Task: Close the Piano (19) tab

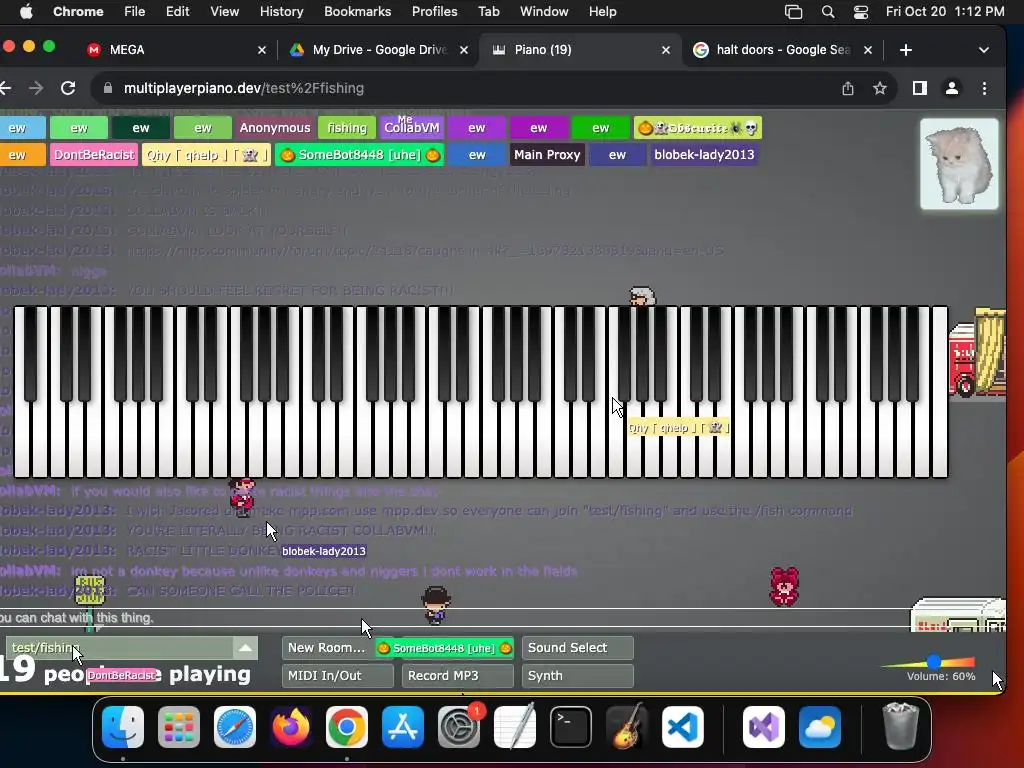Action: click(665, 50)
